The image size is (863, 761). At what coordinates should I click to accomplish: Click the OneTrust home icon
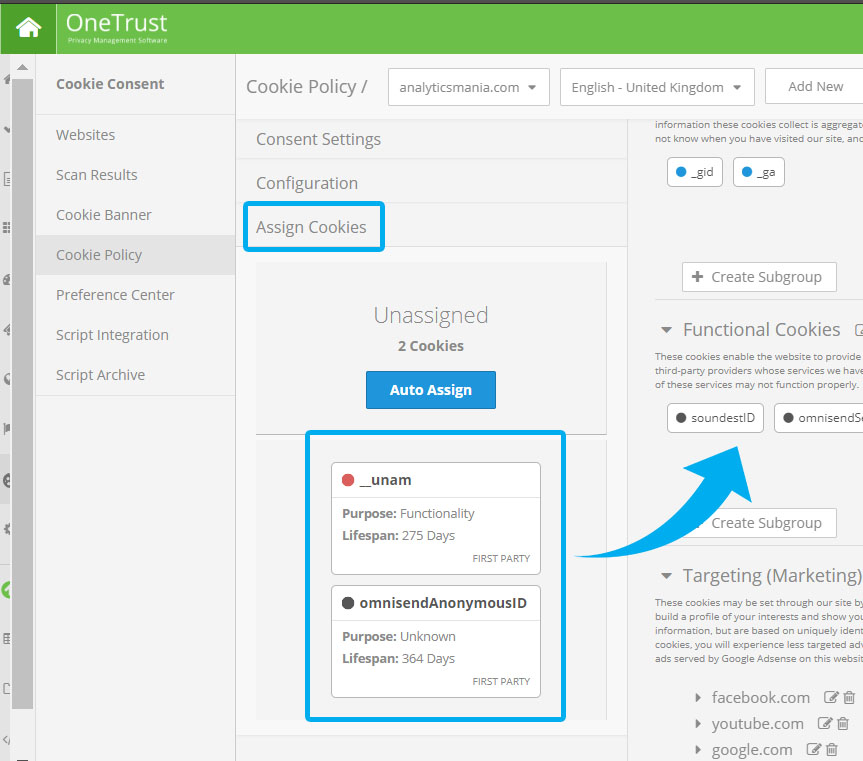[x=28, y=27]
